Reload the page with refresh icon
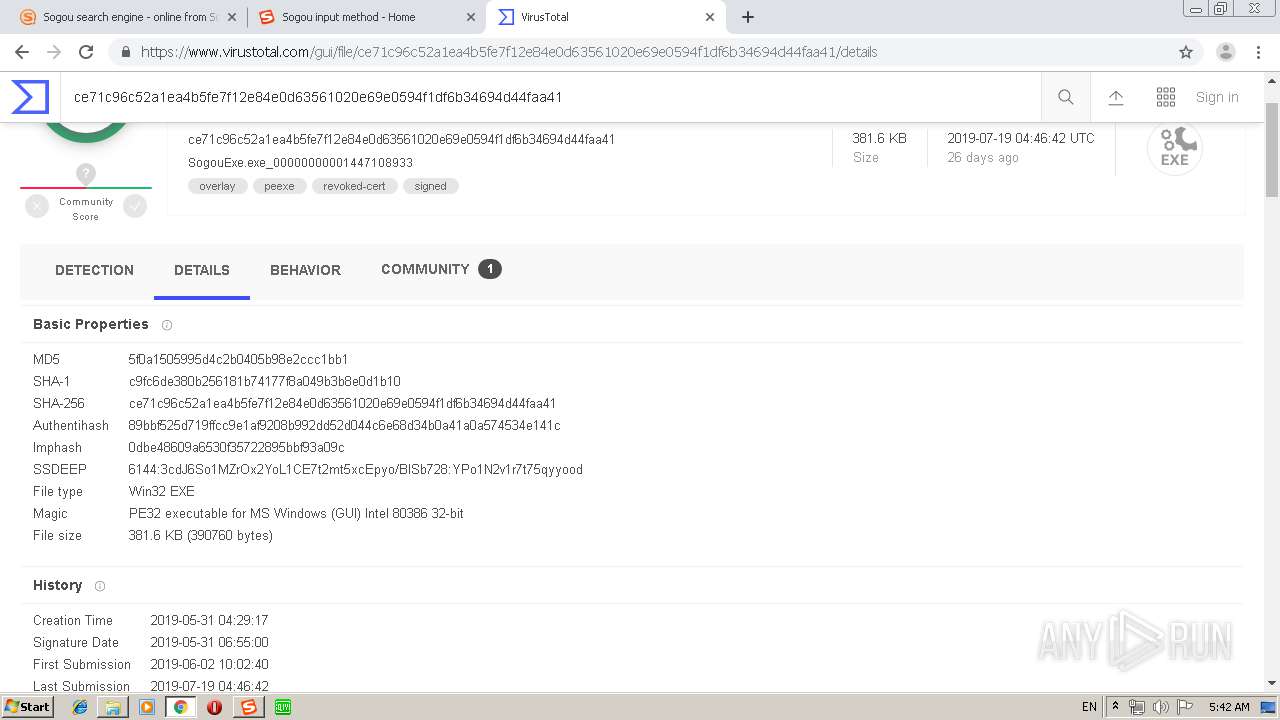The height and width of the screenshot is (720, 1280). click(86, 52)
